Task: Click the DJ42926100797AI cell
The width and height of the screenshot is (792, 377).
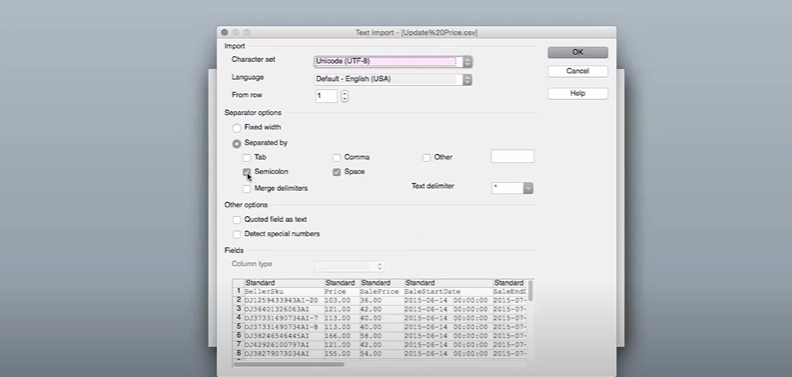Action: 284,345
